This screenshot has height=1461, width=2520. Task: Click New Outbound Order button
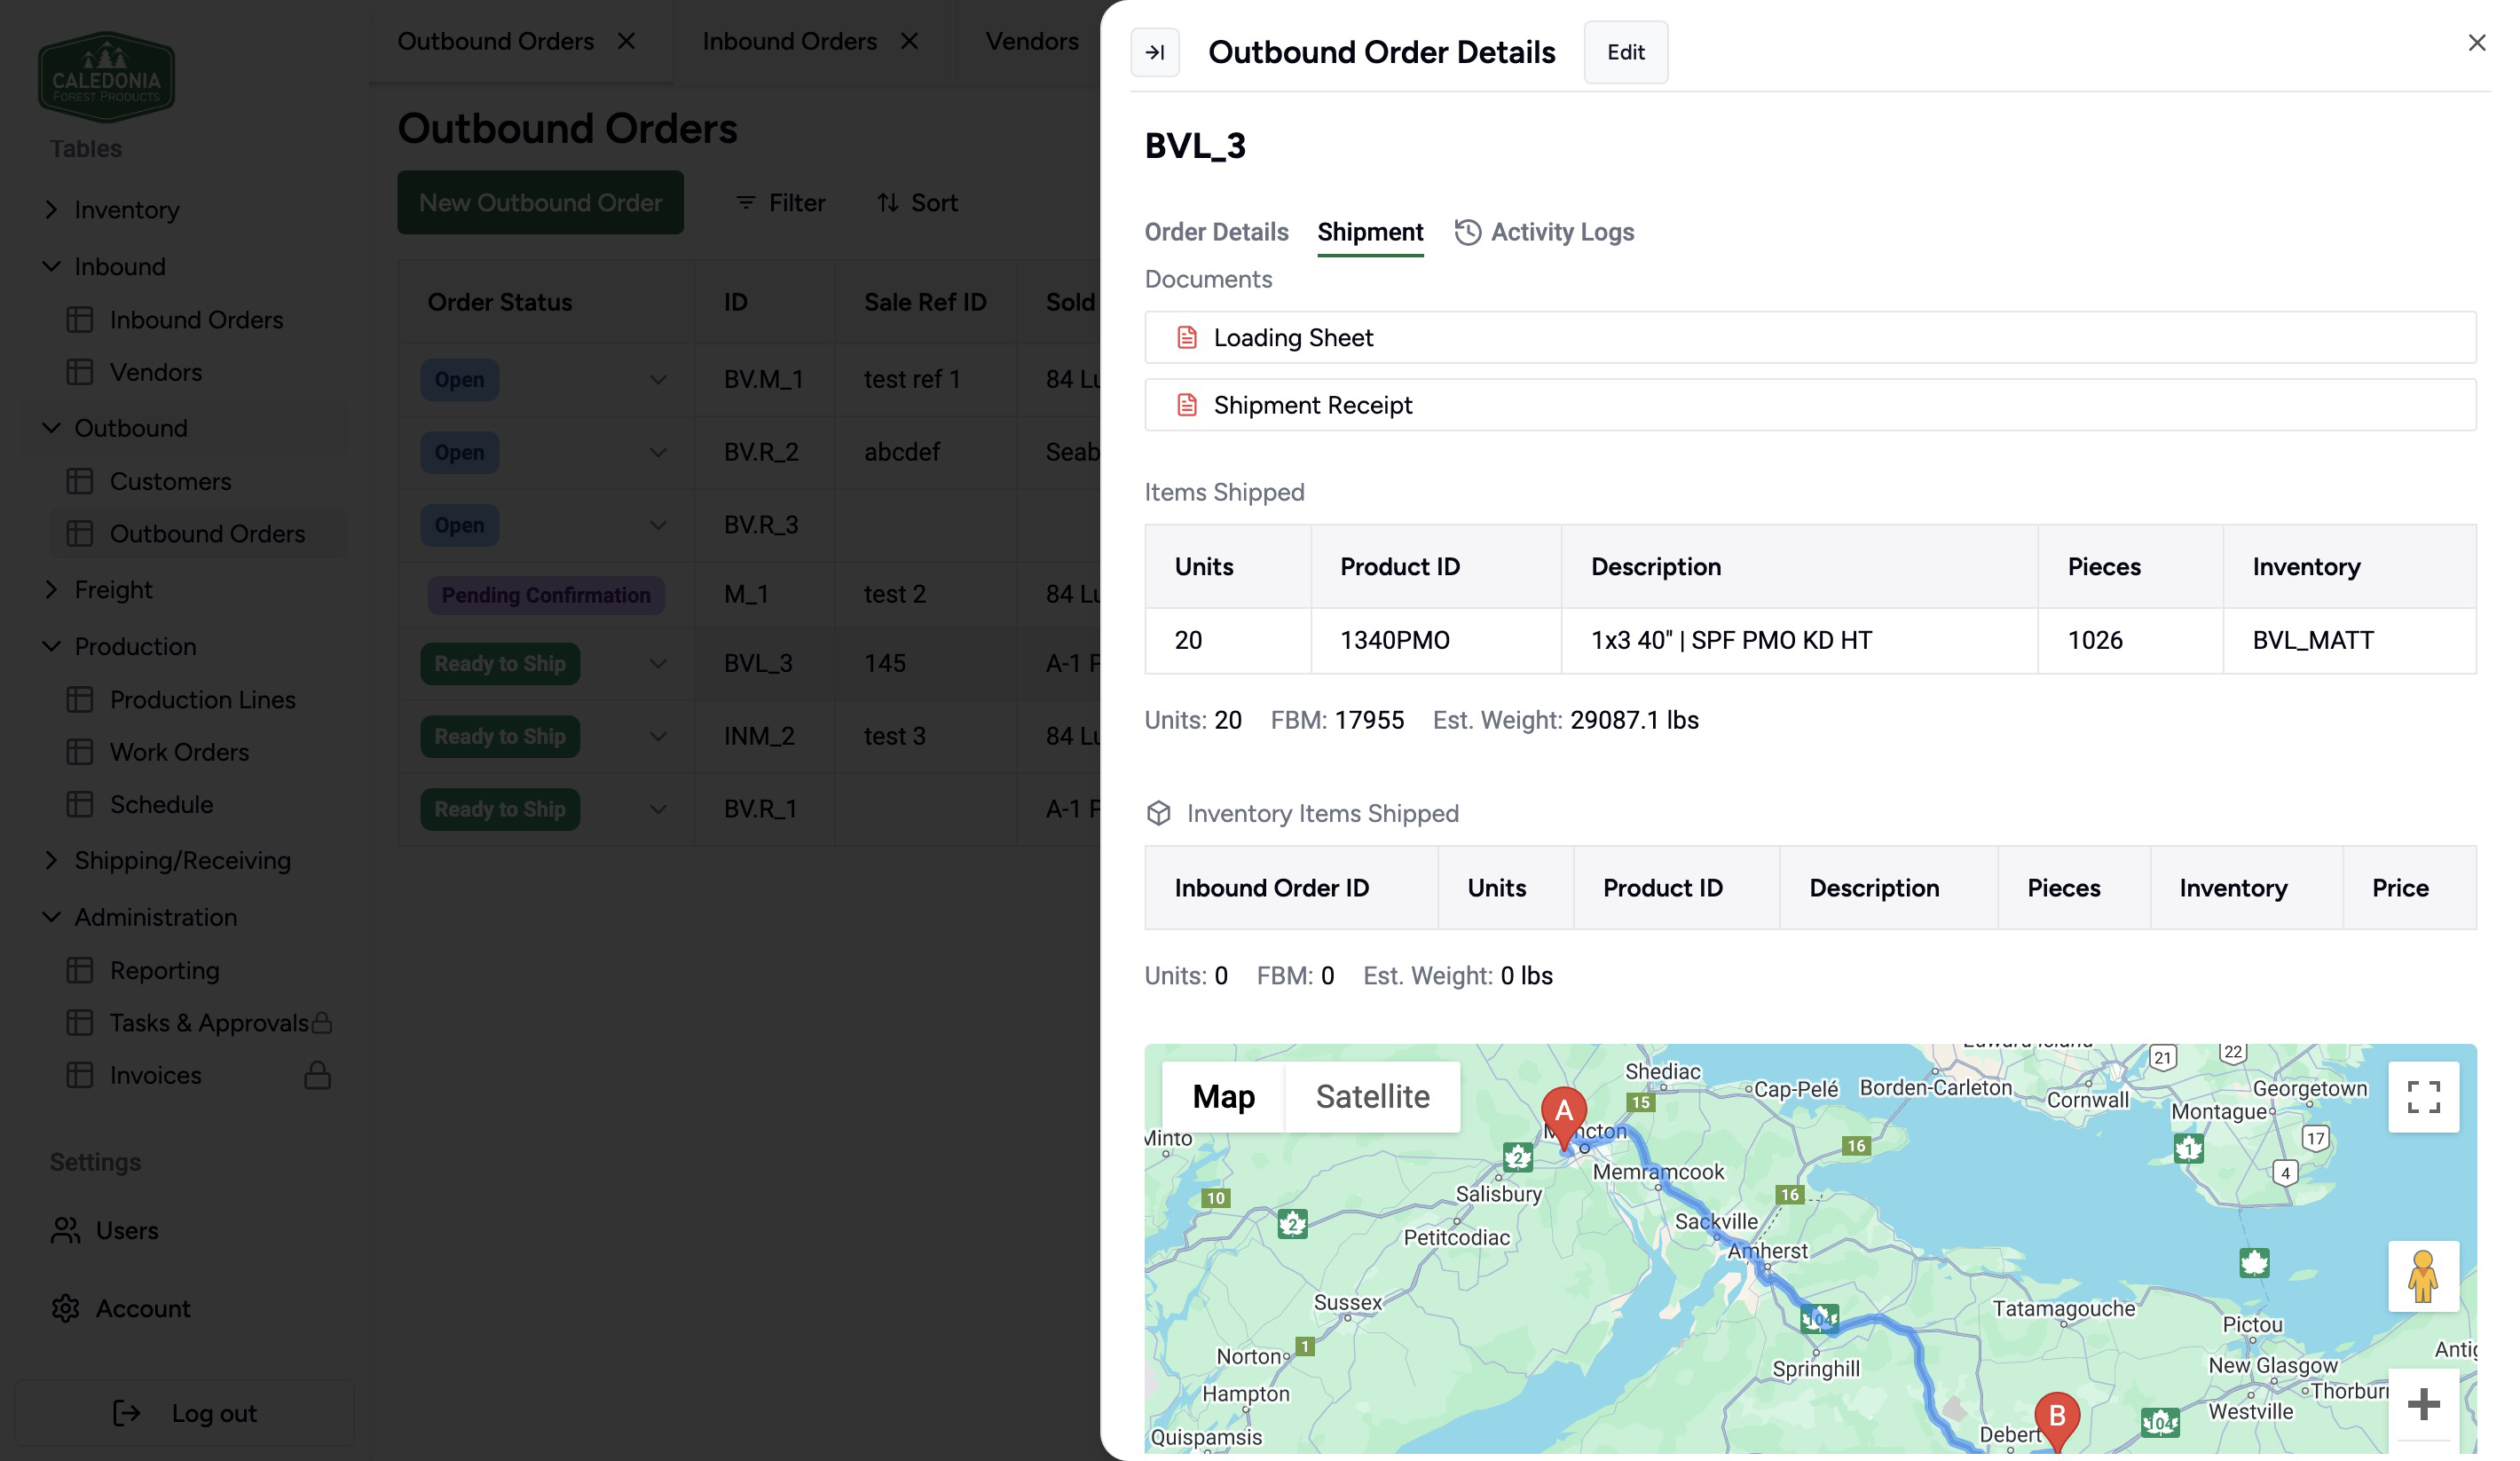pos(540,202)
